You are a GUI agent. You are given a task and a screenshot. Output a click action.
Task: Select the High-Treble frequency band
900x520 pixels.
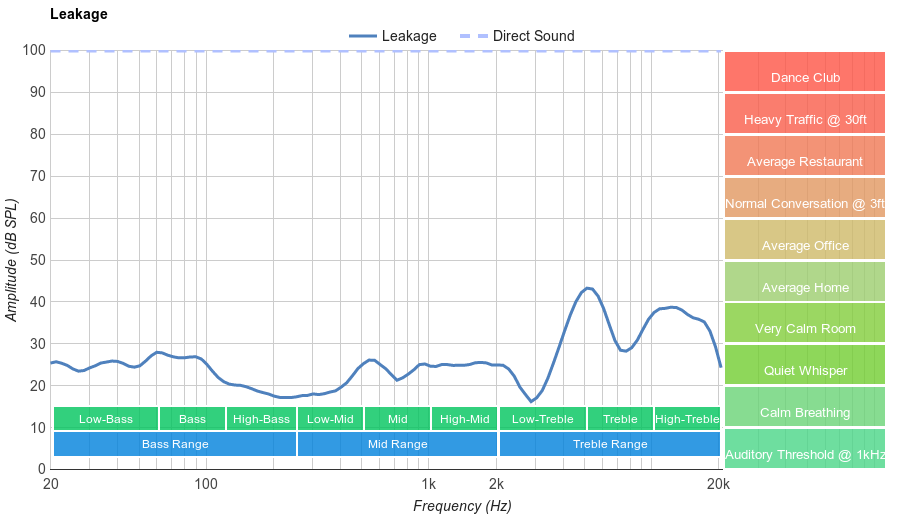[687, 419]
